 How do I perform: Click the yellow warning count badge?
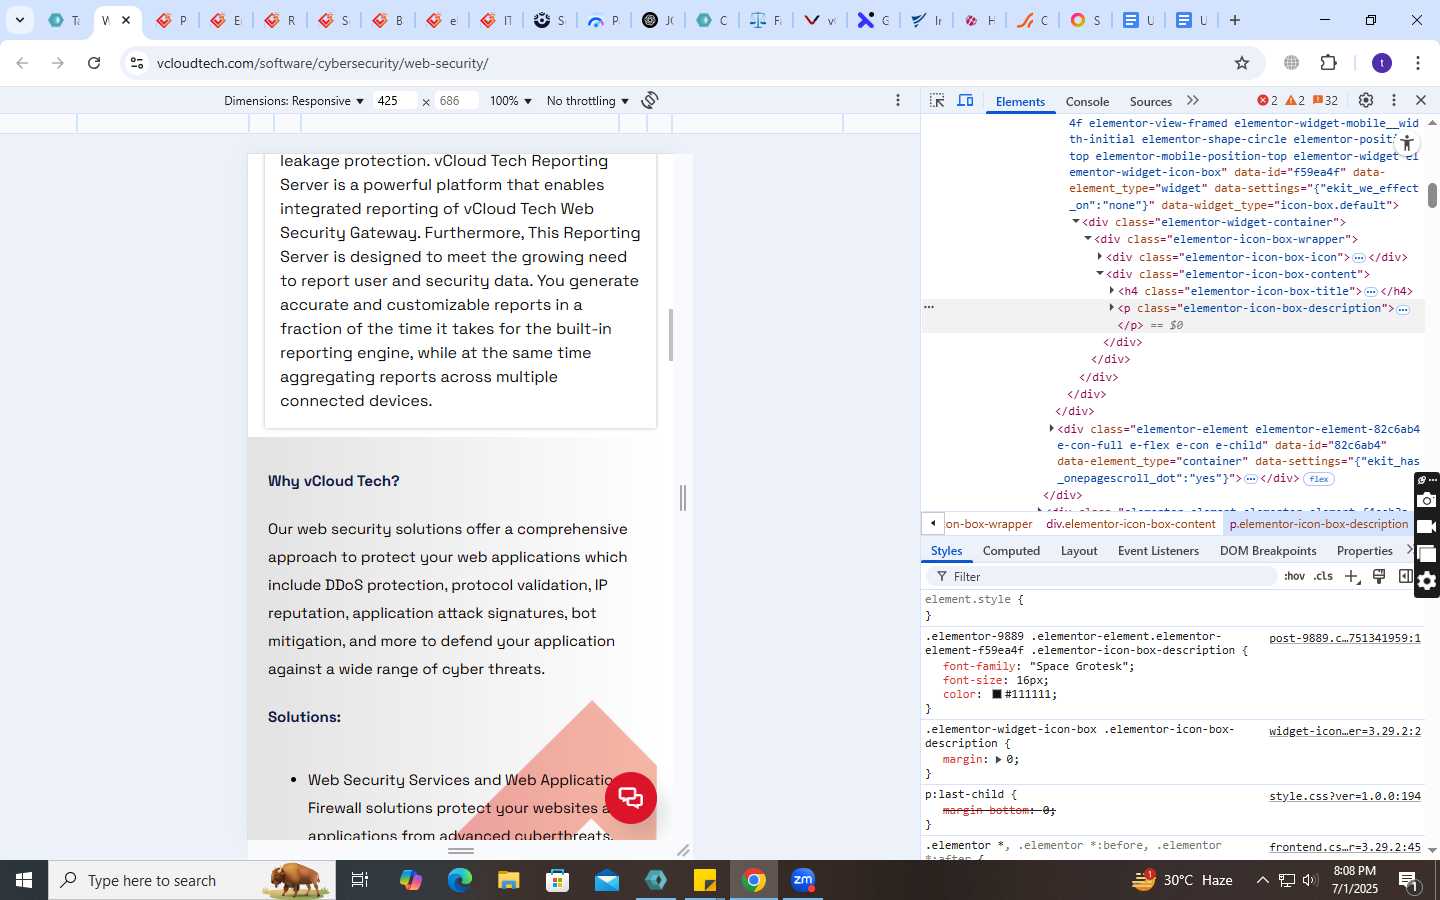tap(1295, 100)
